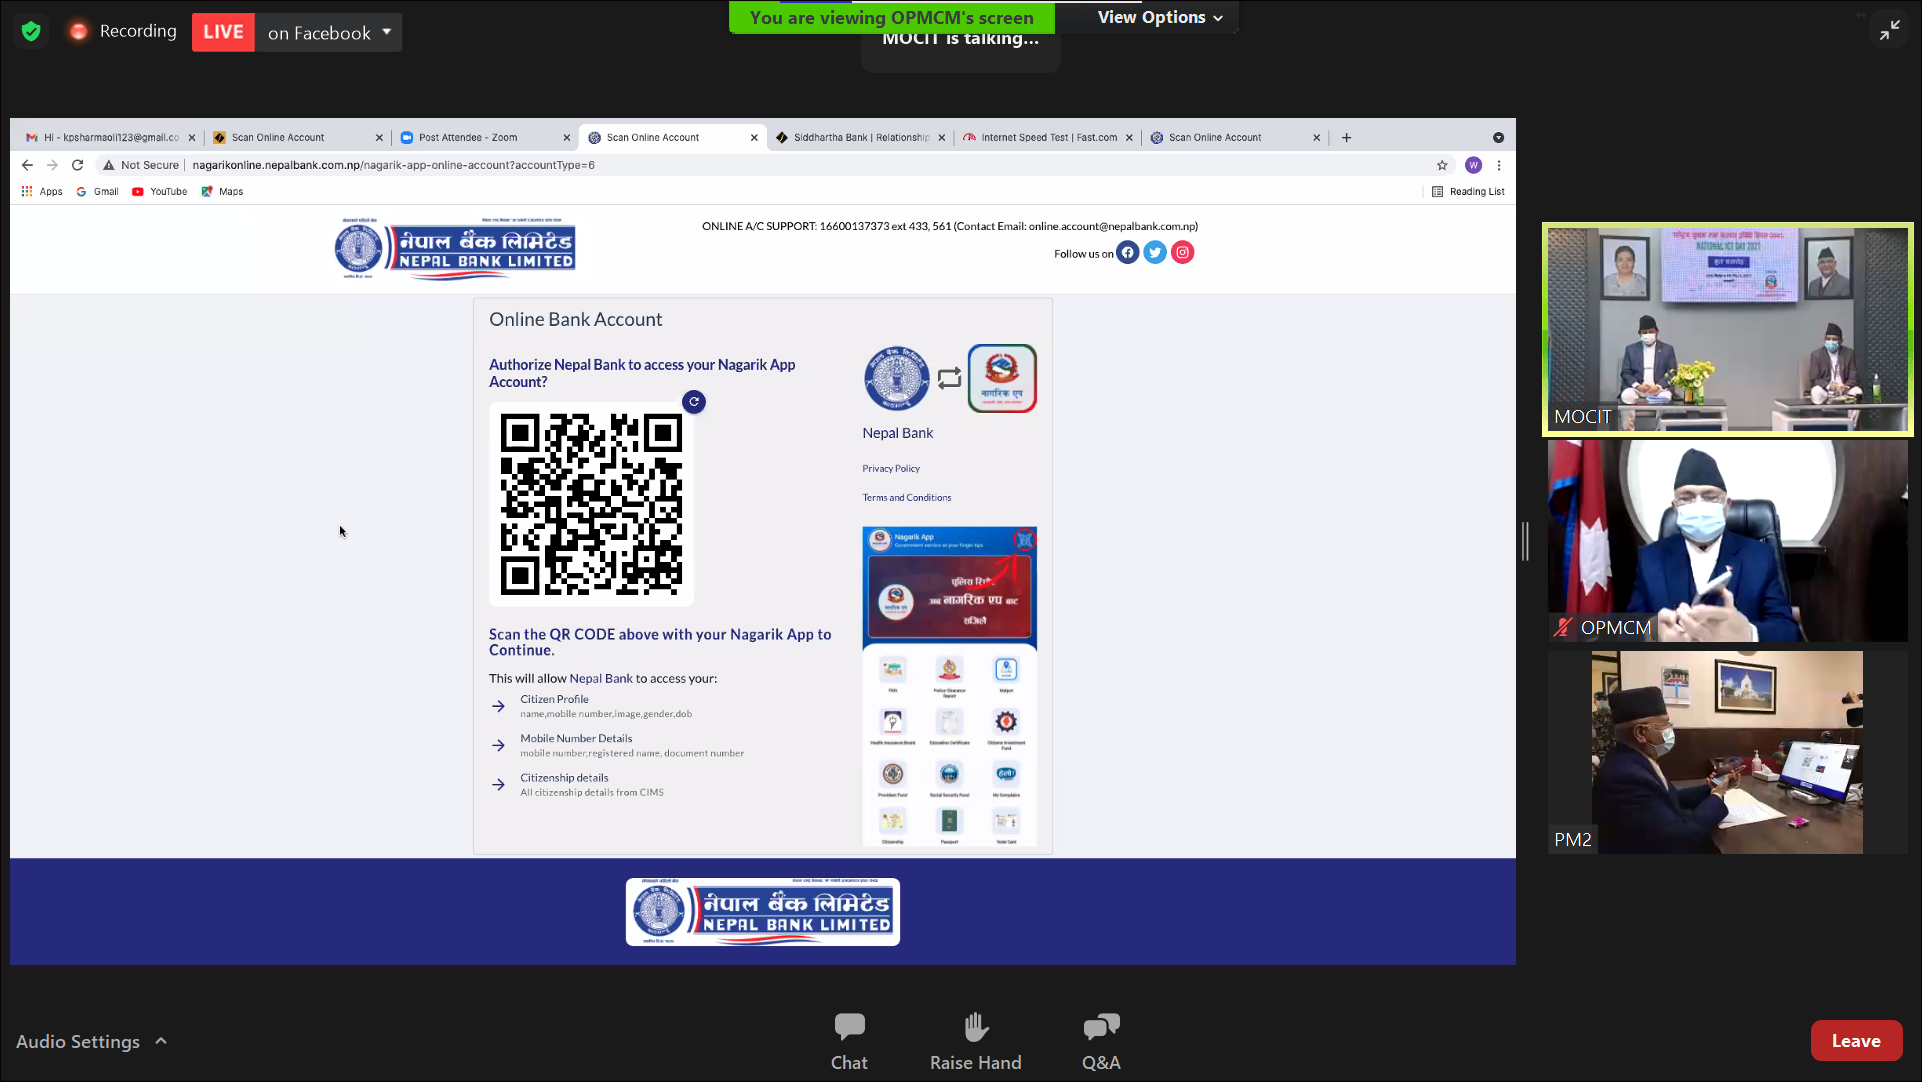Screen dimensions: 1922x1082
Task: Select the OPMCM video thumbnail
Action: (1727, 541)
